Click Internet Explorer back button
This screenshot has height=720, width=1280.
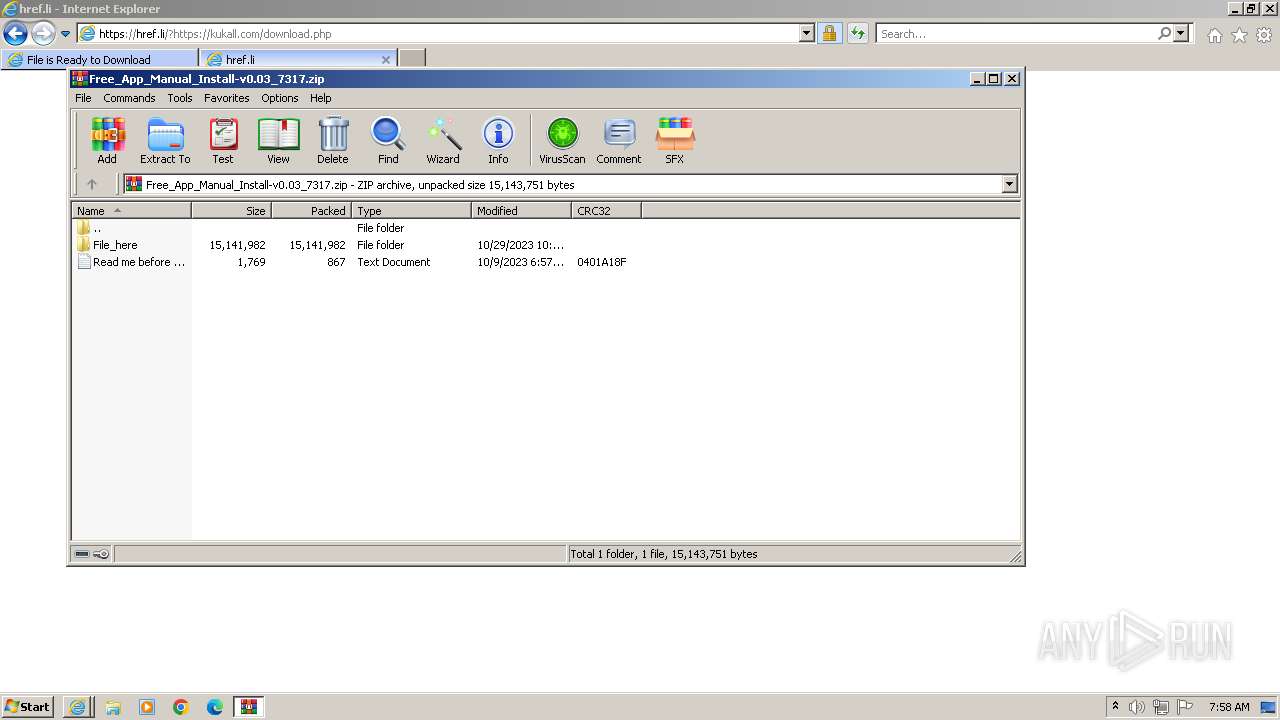tap(15, 33)
